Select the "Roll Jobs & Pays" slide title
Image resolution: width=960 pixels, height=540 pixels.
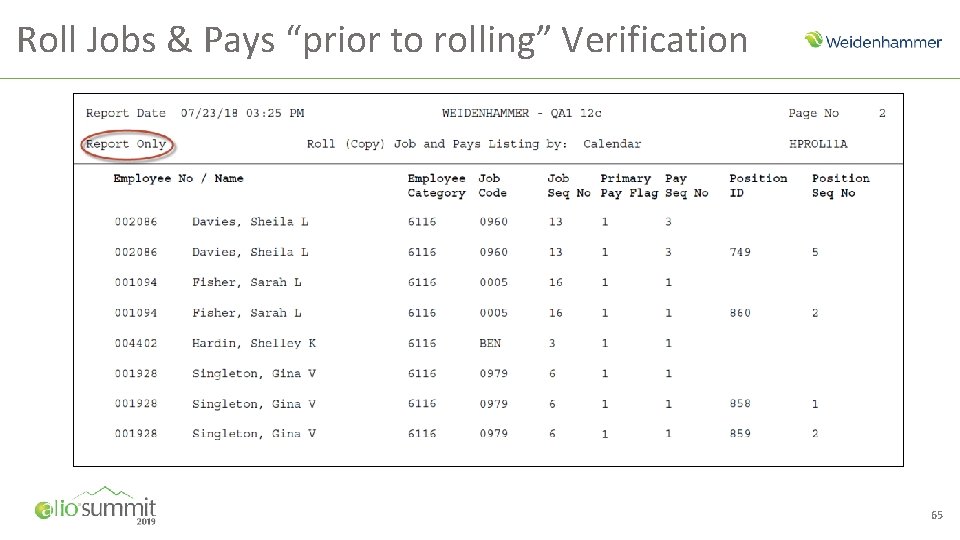point(383,40)
